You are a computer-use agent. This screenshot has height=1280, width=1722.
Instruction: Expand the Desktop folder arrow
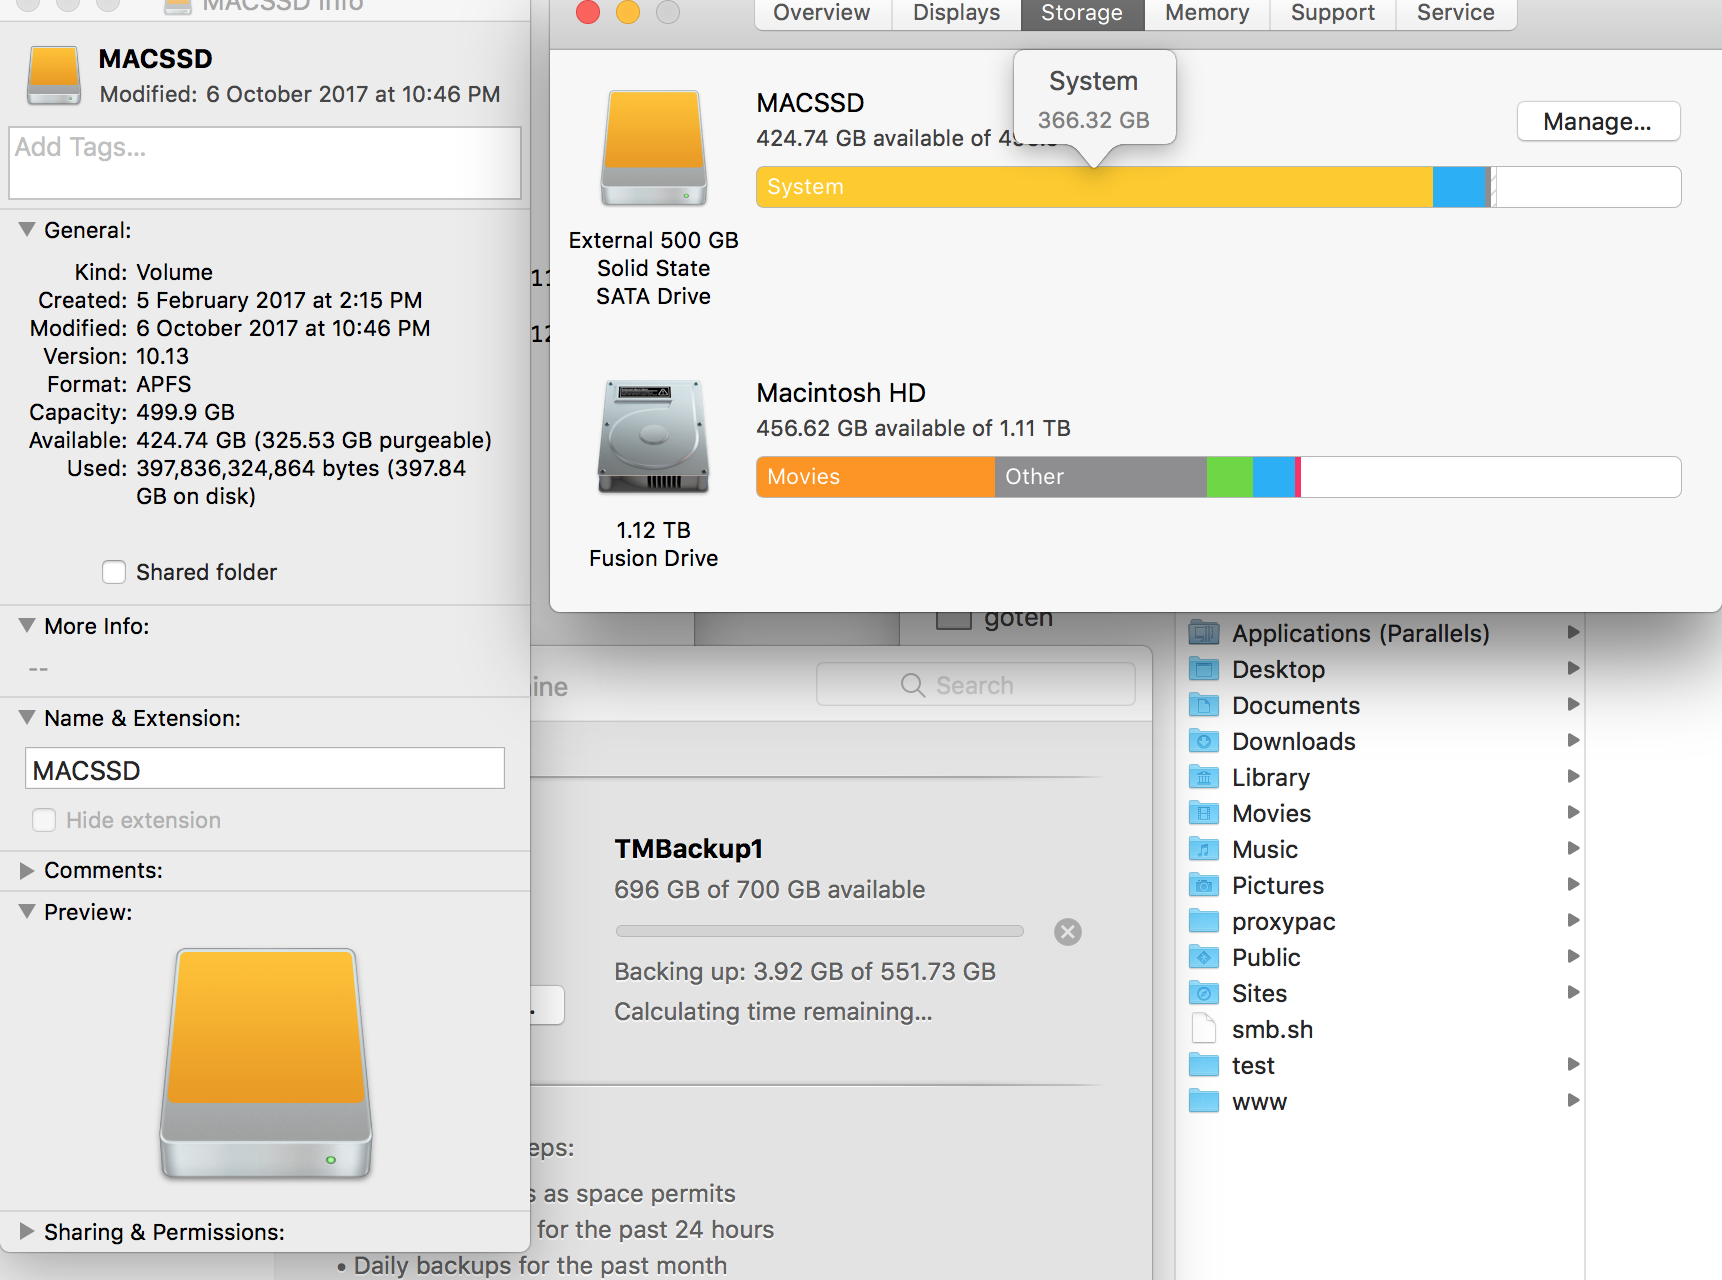point(1573,668)
